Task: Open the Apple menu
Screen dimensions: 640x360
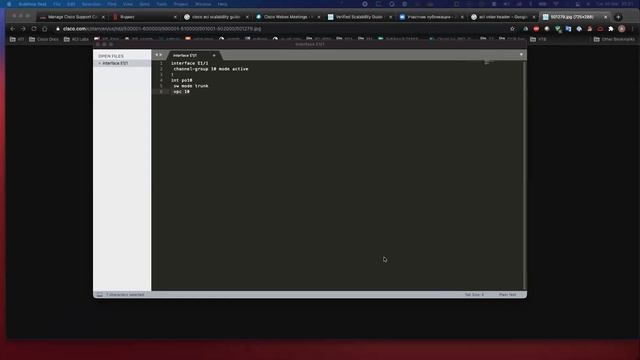Action: pyautogui.click(x=9, y=4)
